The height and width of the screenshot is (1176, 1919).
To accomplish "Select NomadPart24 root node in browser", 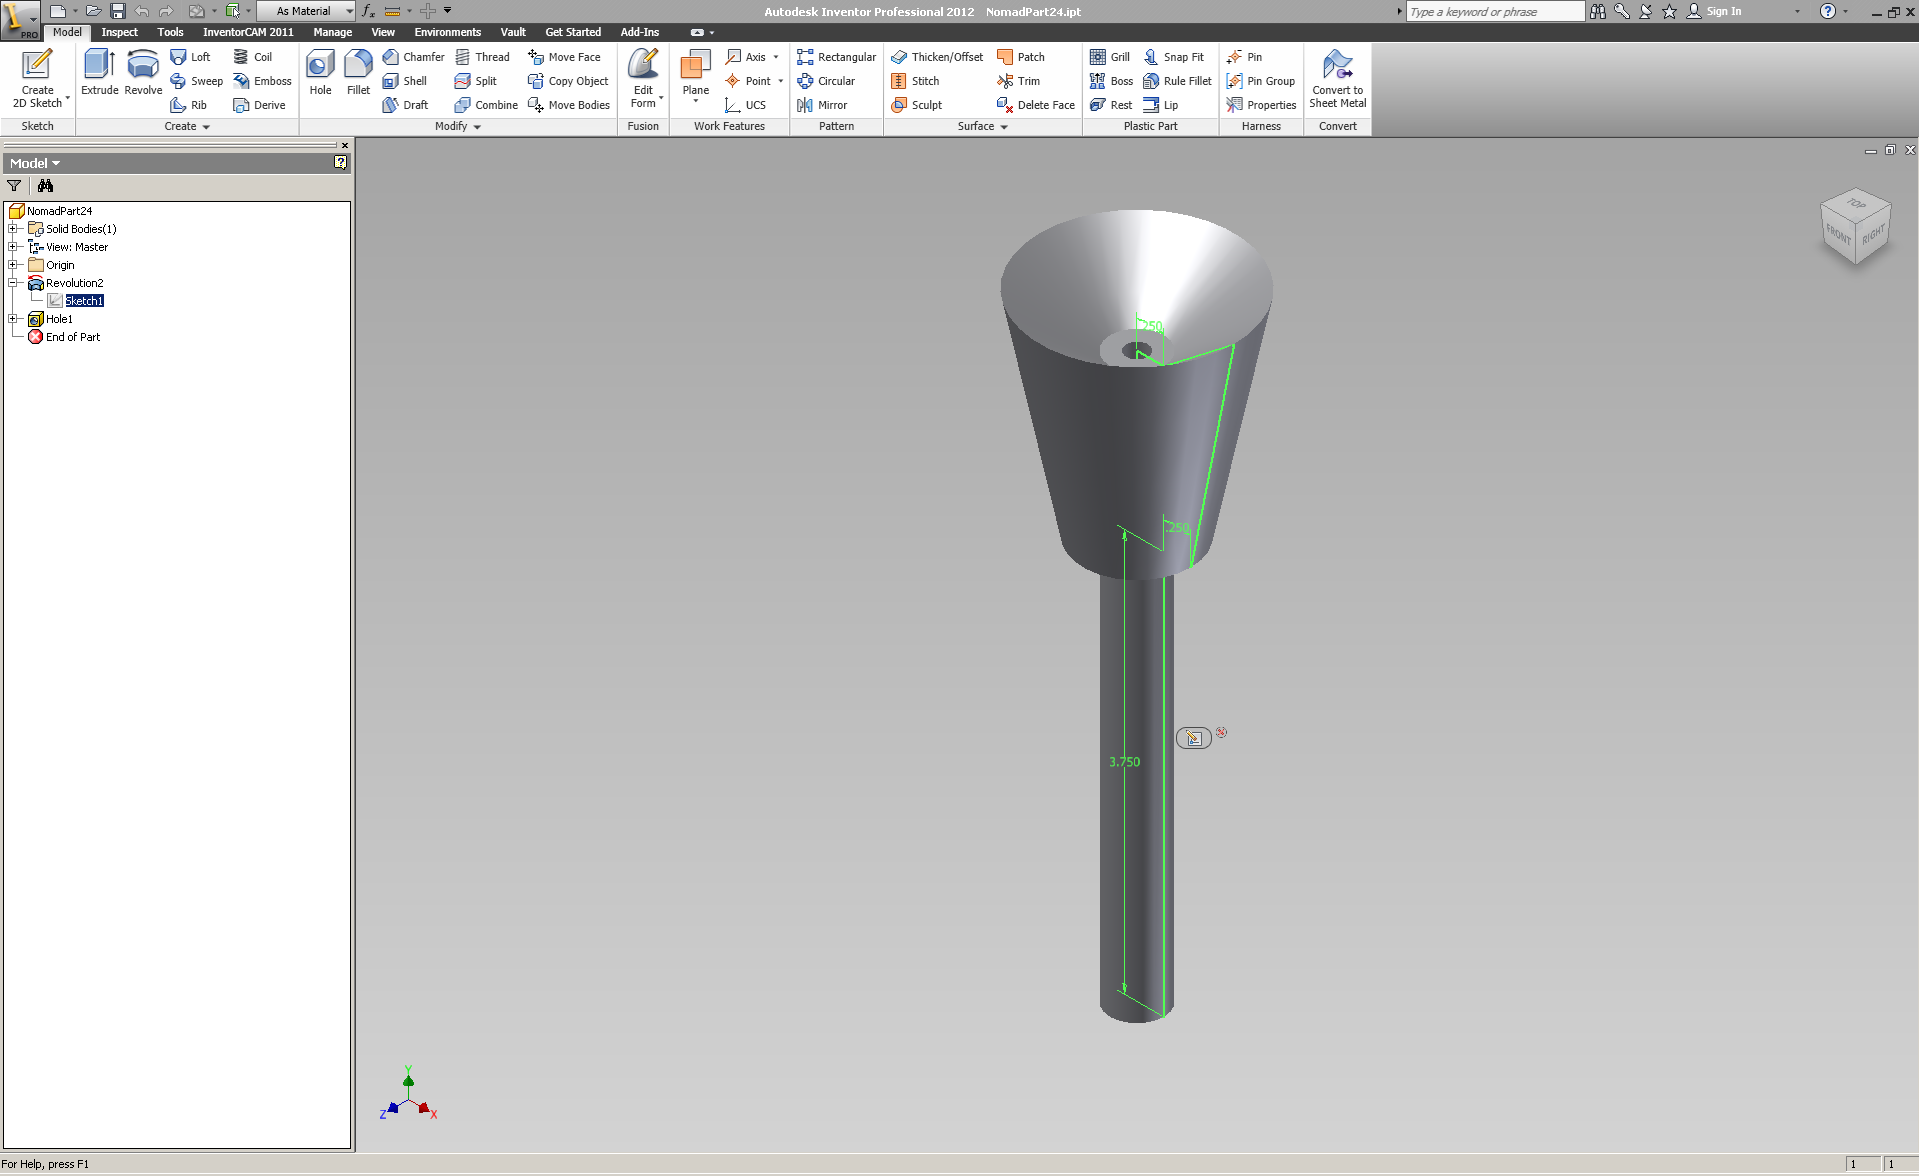I will [60, 211].
